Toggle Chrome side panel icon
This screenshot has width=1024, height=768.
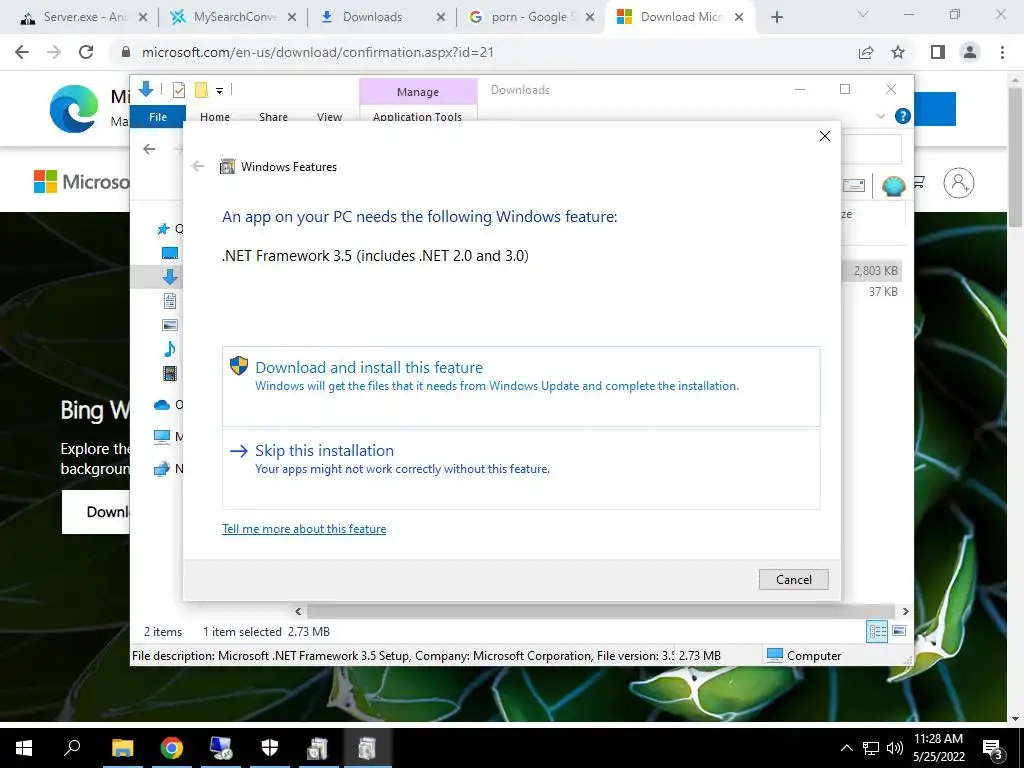coord(938,52)
